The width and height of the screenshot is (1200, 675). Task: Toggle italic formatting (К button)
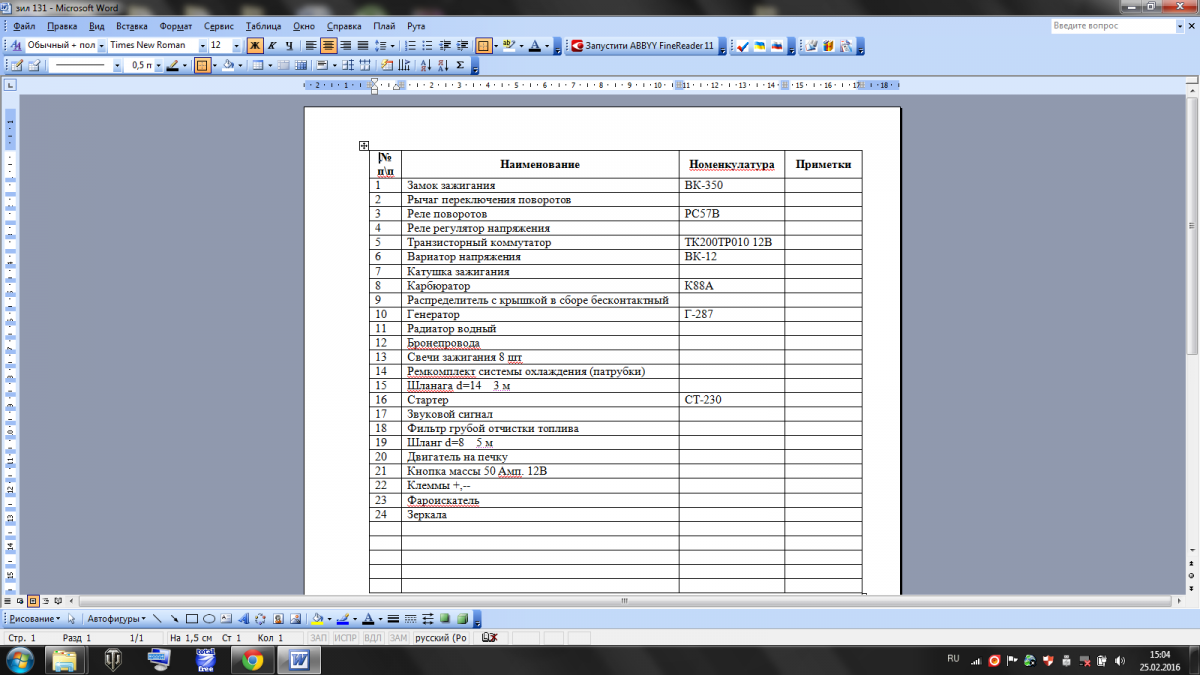(x=272, y=46)
